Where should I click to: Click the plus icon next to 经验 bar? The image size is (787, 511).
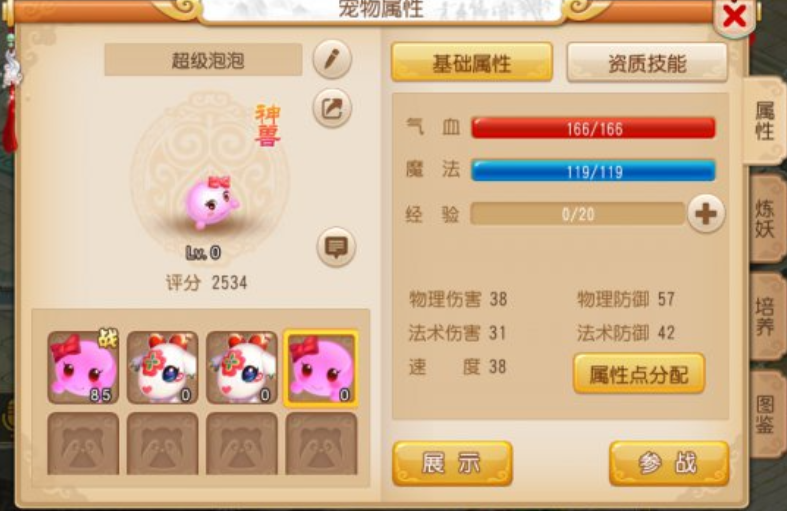[x=706, y=214]
